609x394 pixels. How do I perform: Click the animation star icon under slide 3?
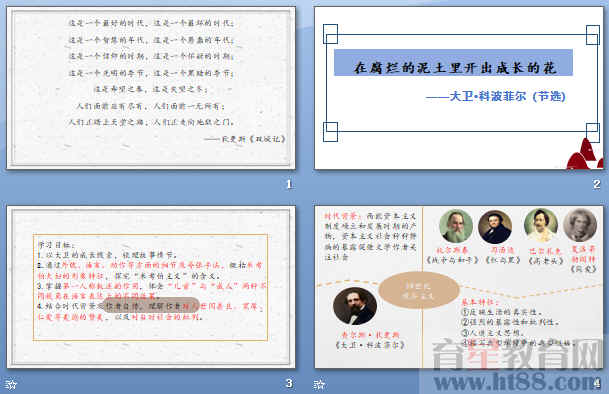[11, 384]
